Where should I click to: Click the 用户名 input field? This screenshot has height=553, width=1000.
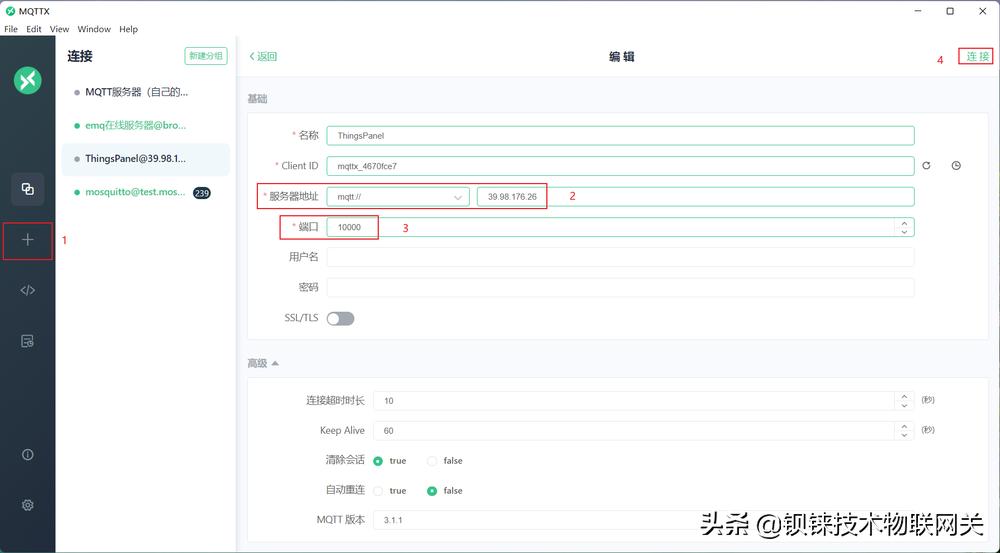pos(620,257)
